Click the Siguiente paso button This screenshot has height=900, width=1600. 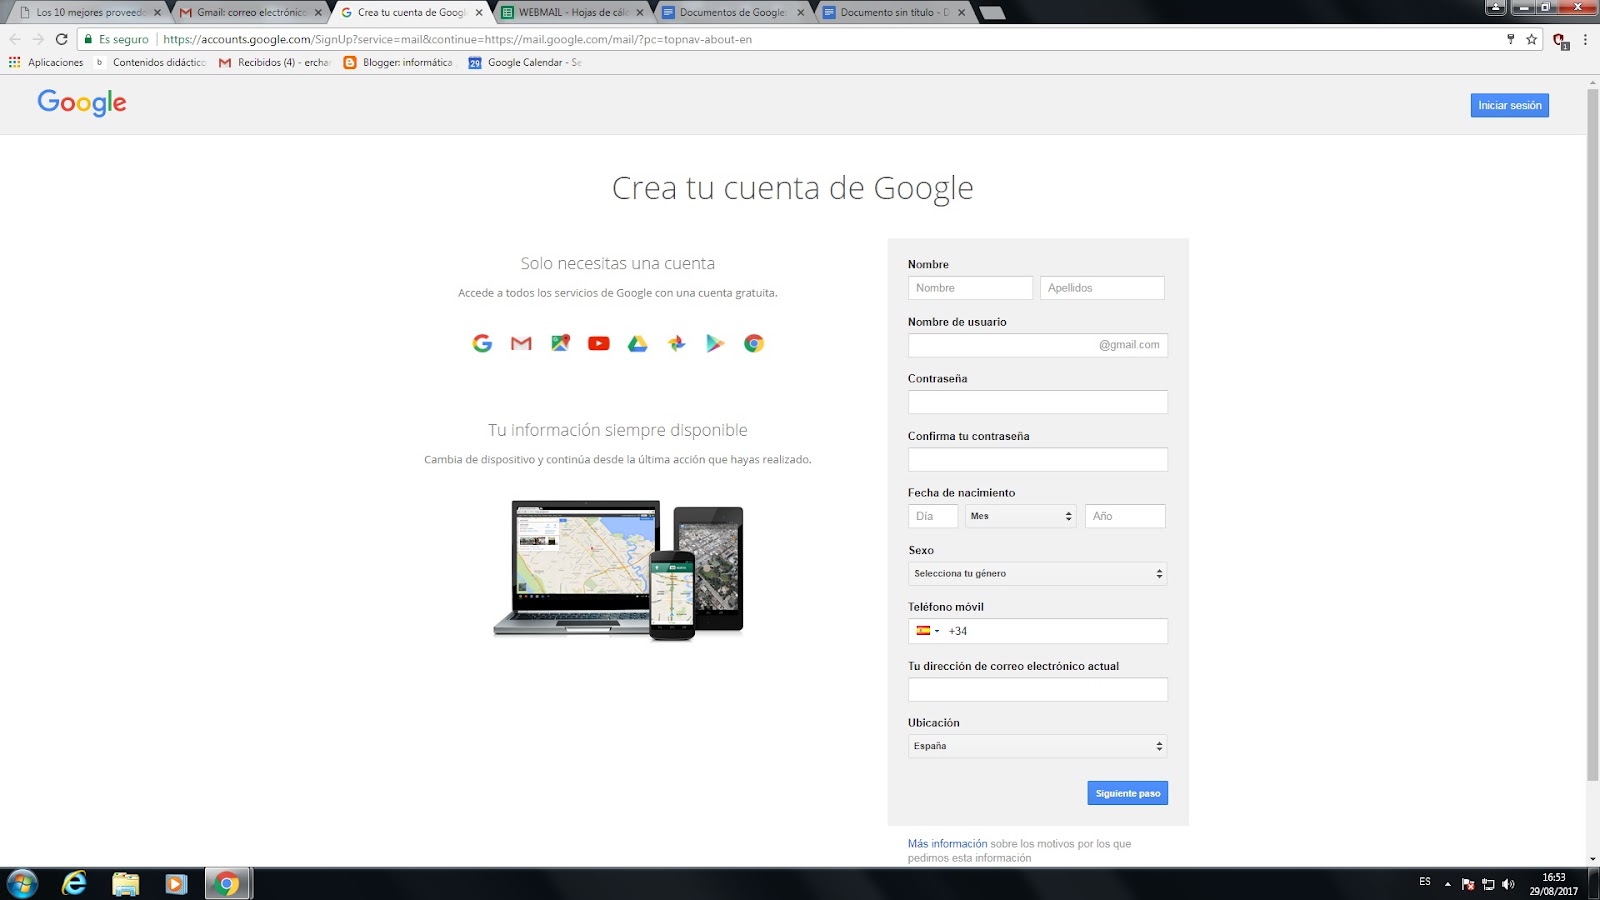[1128, 793]
